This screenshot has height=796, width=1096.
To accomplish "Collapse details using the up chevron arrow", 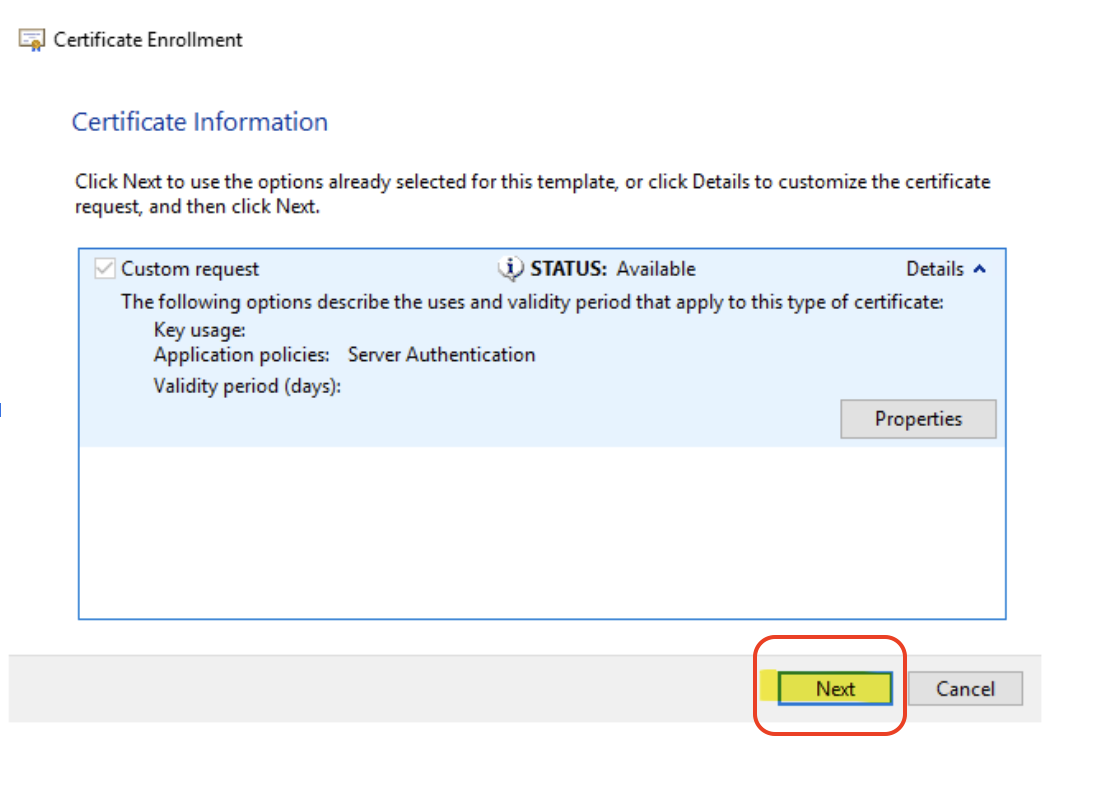I will click(x=979, y=268).
